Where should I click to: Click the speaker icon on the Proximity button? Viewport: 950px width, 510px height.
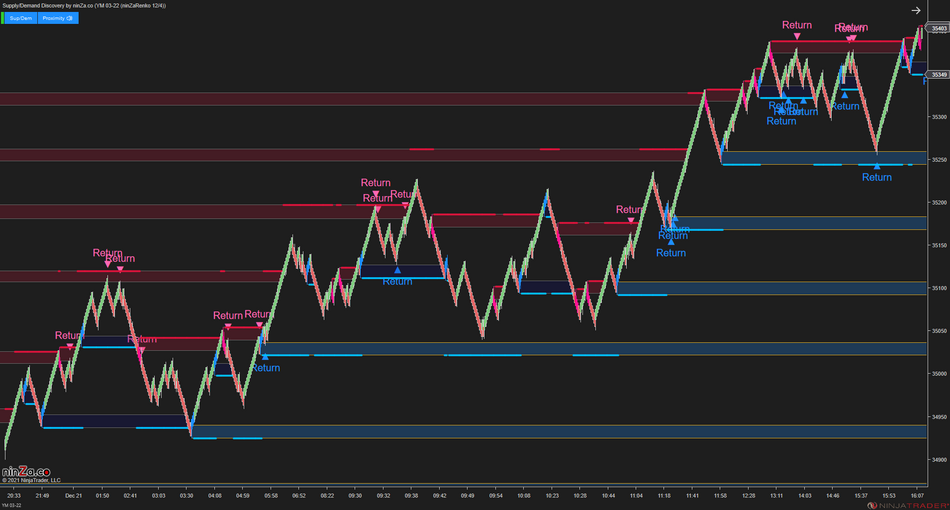[x=70, y=18]
